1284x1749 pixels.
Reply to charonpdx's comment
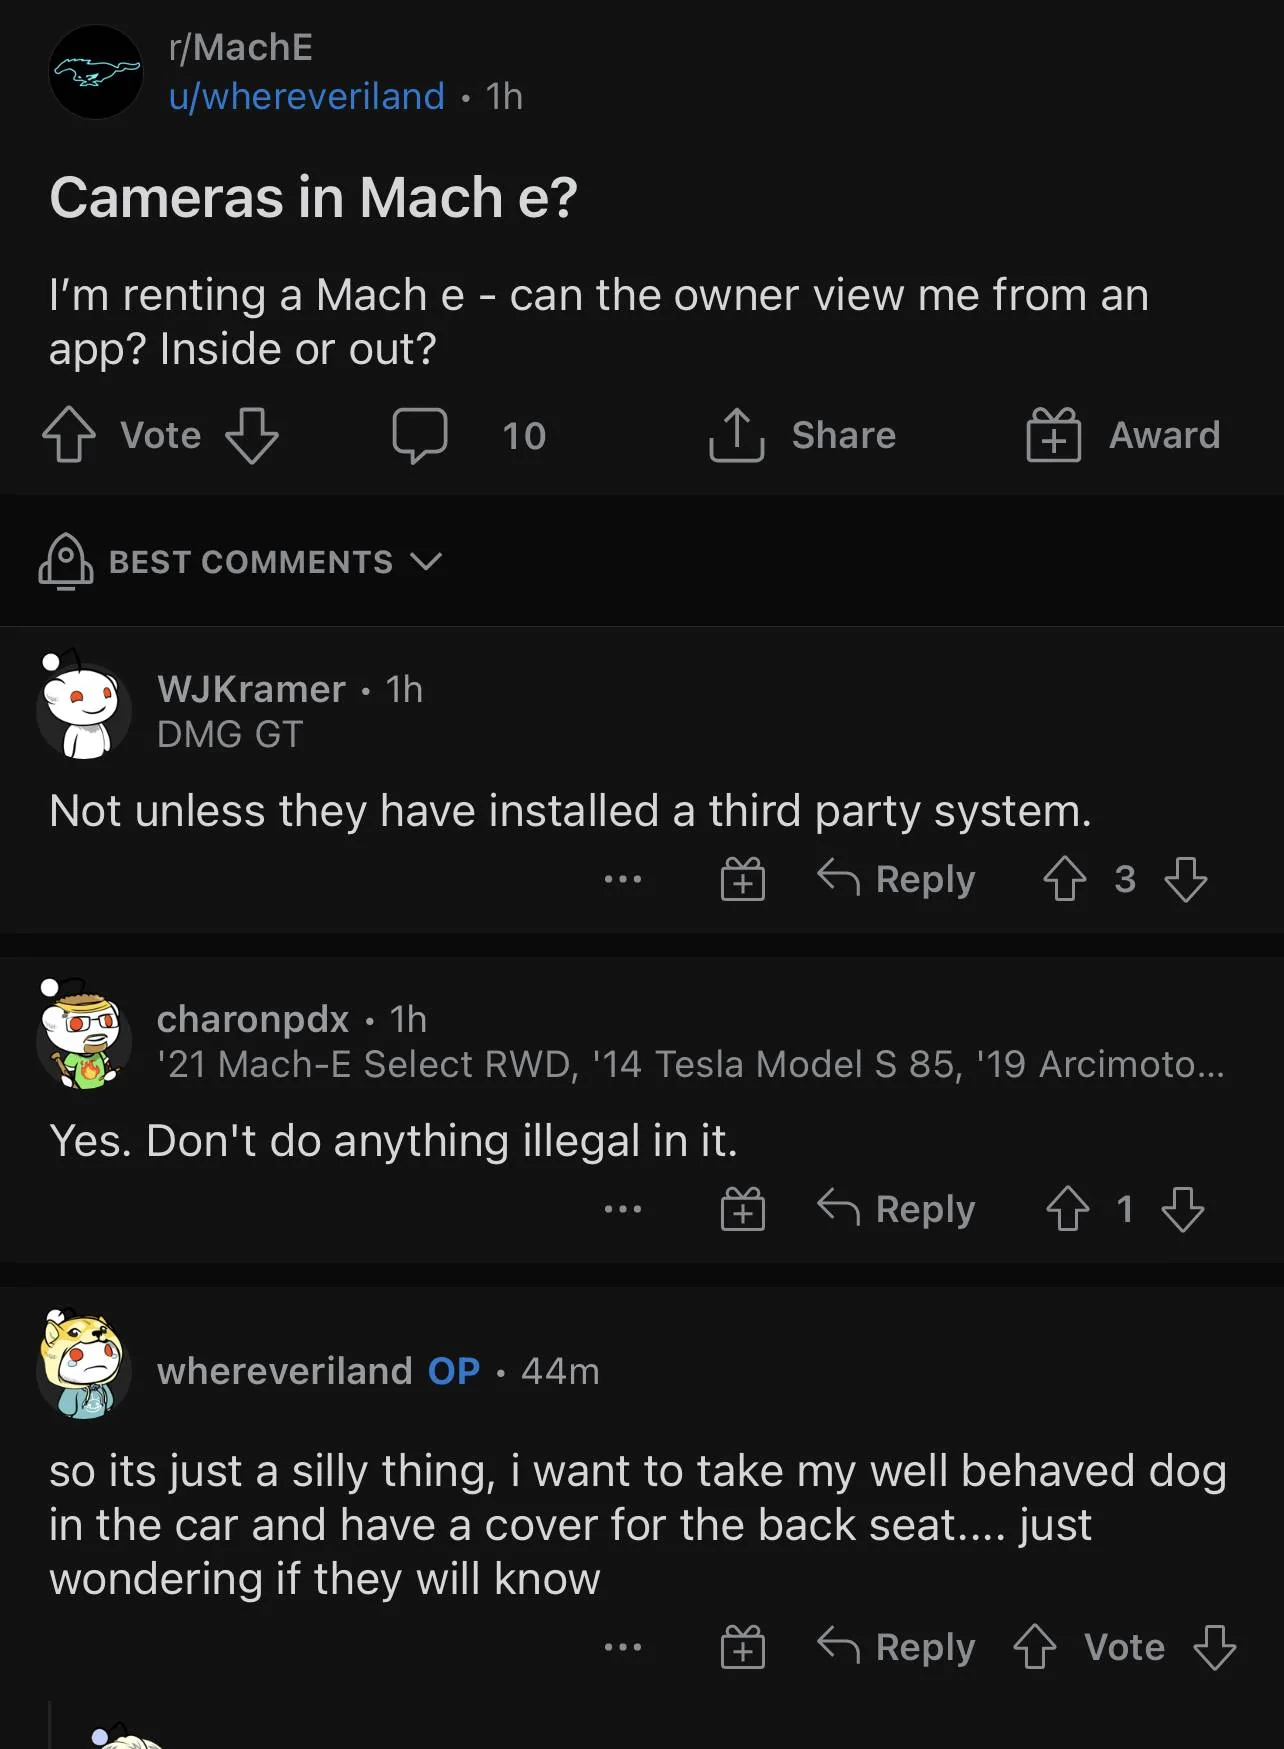[896, 1209]
